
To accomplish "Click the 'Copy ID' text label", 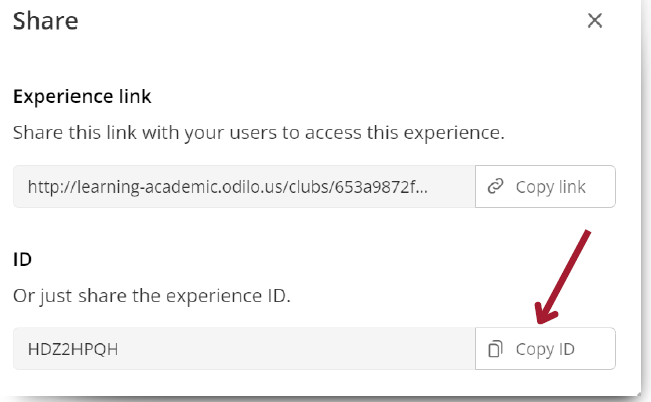I will coord(545,349).
